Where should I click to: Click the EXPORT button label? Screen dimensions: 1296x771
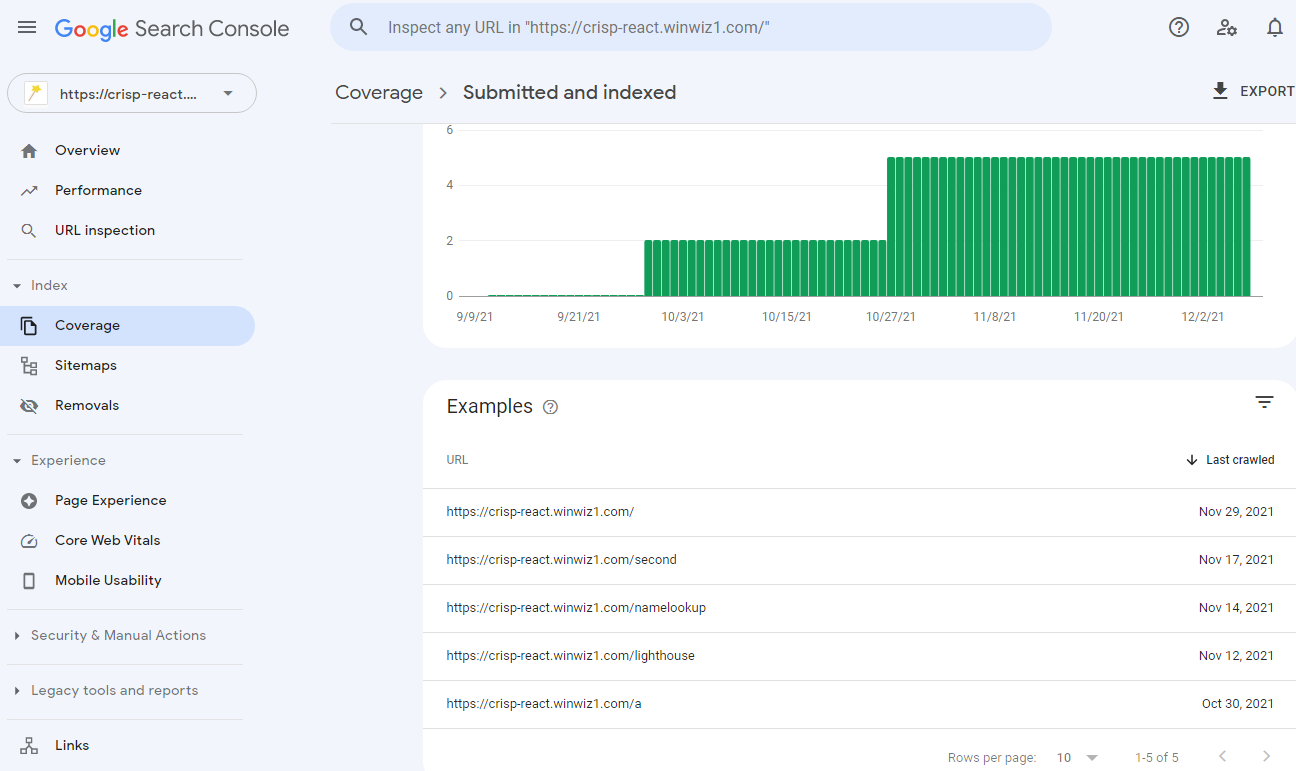pyautogui.click(x=1267, y=91)
